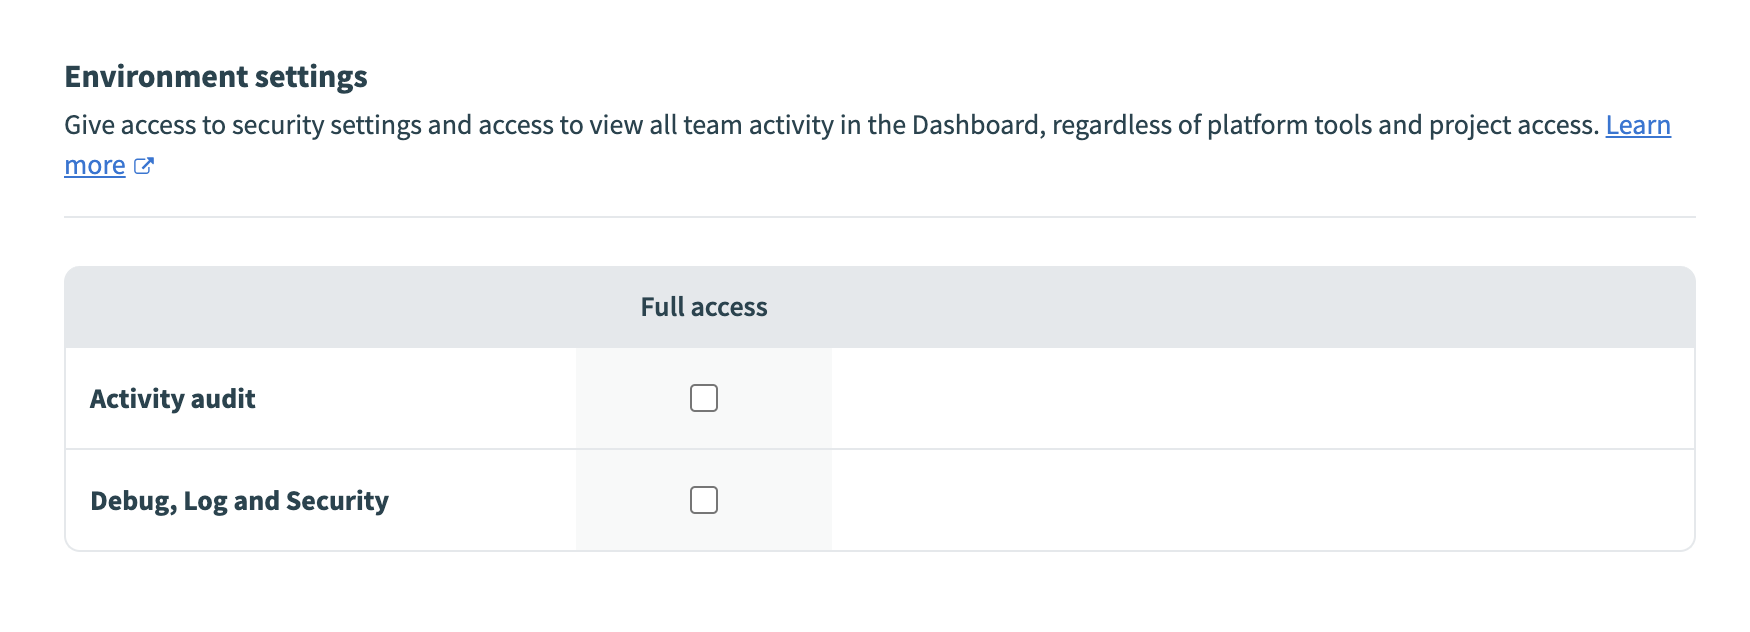Viewport: 1750px width, 632px height.
Task: Select the Activity audit row label
Action: tap(173, 399)
